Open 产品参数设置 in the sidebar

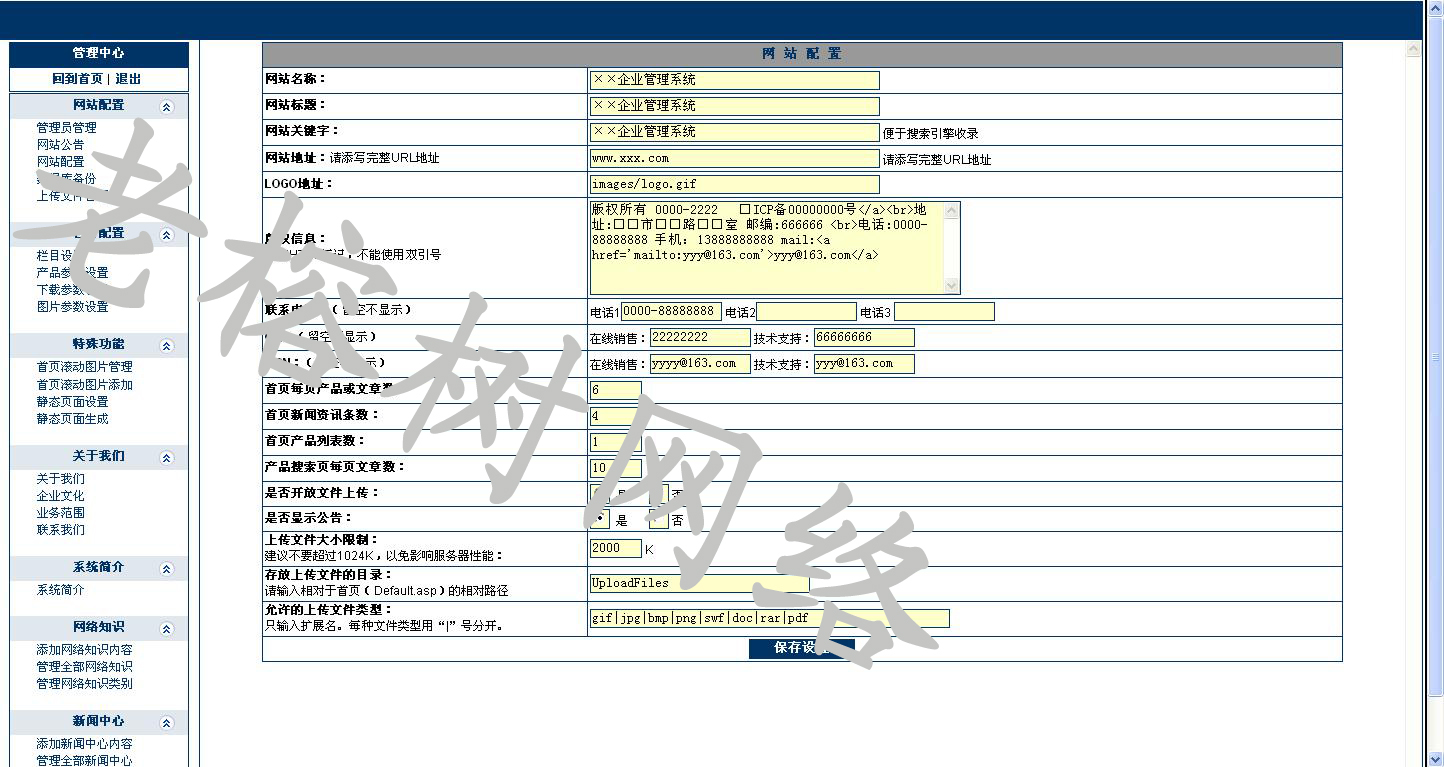(72, 273)
